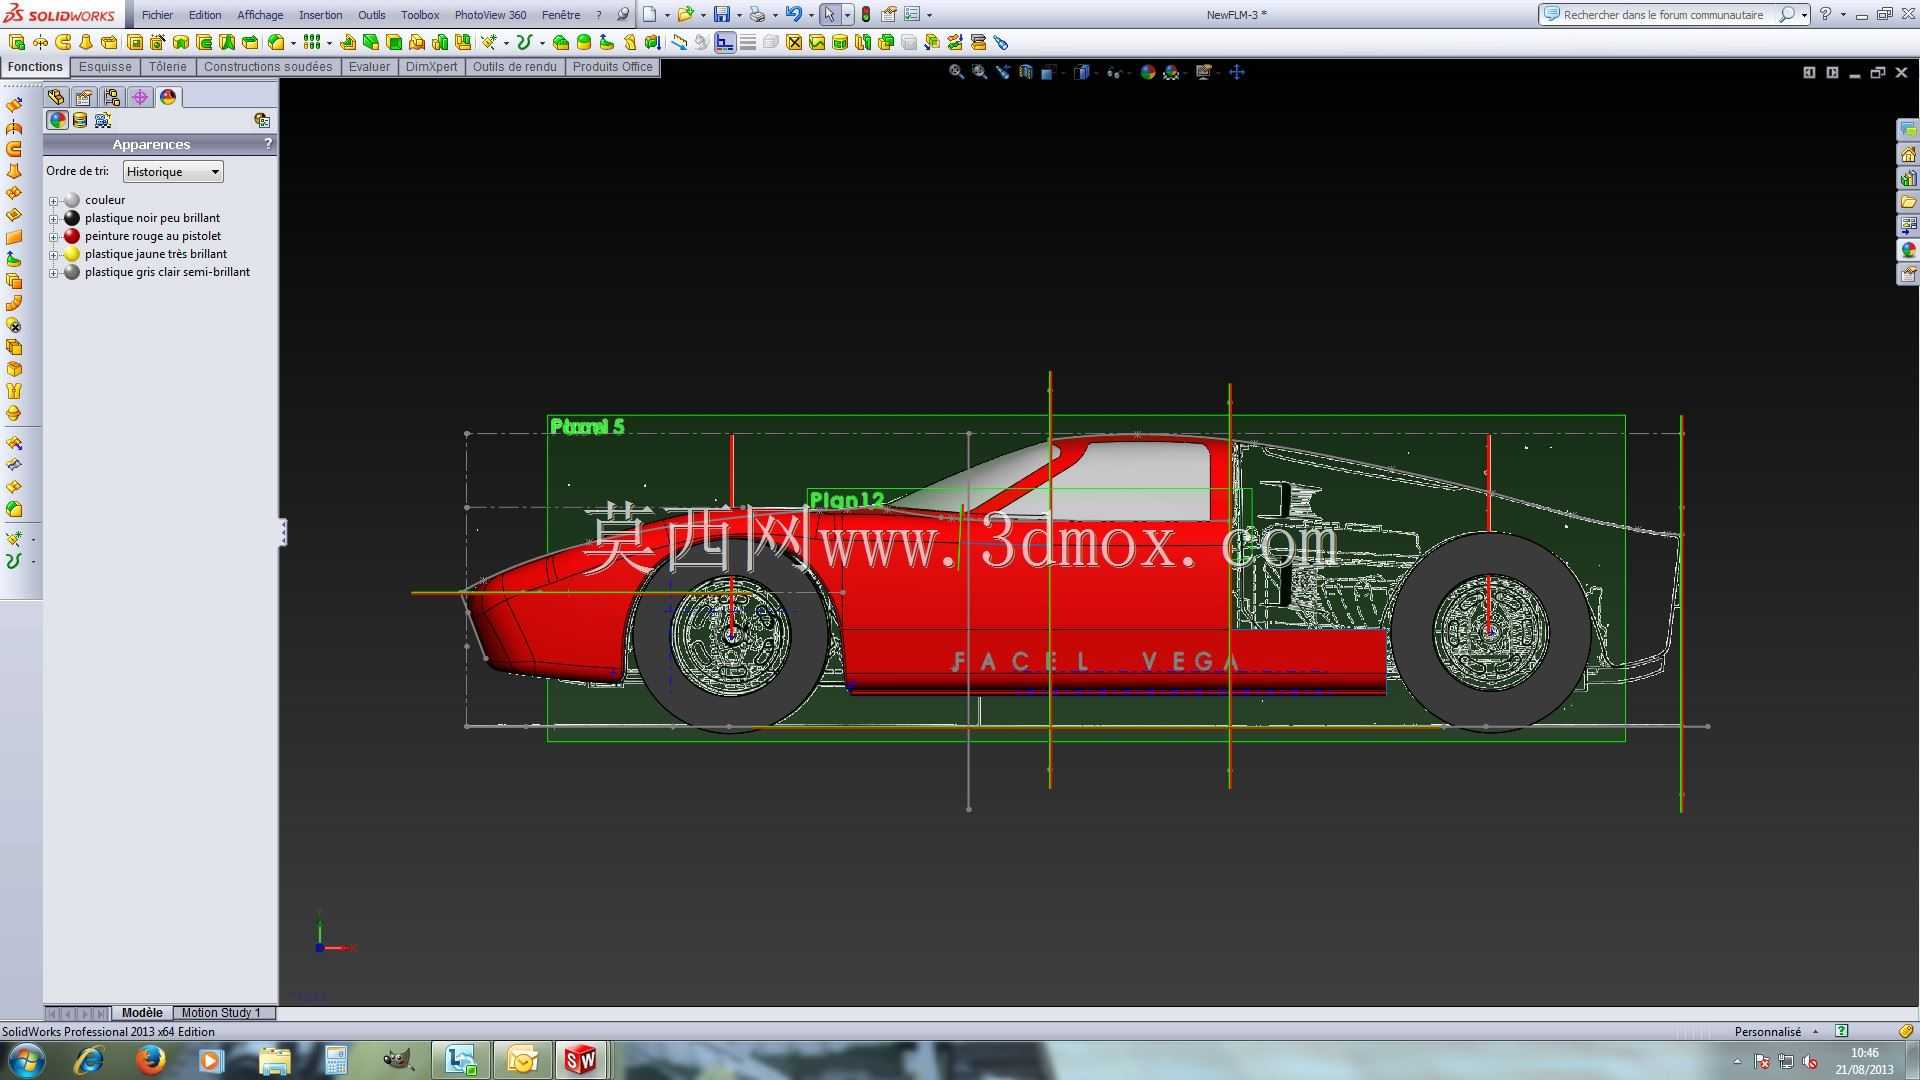Click the Apply Scene icon in viewport toolbar
The image size is (1920, 1080).
click(x=1171, y=72)
